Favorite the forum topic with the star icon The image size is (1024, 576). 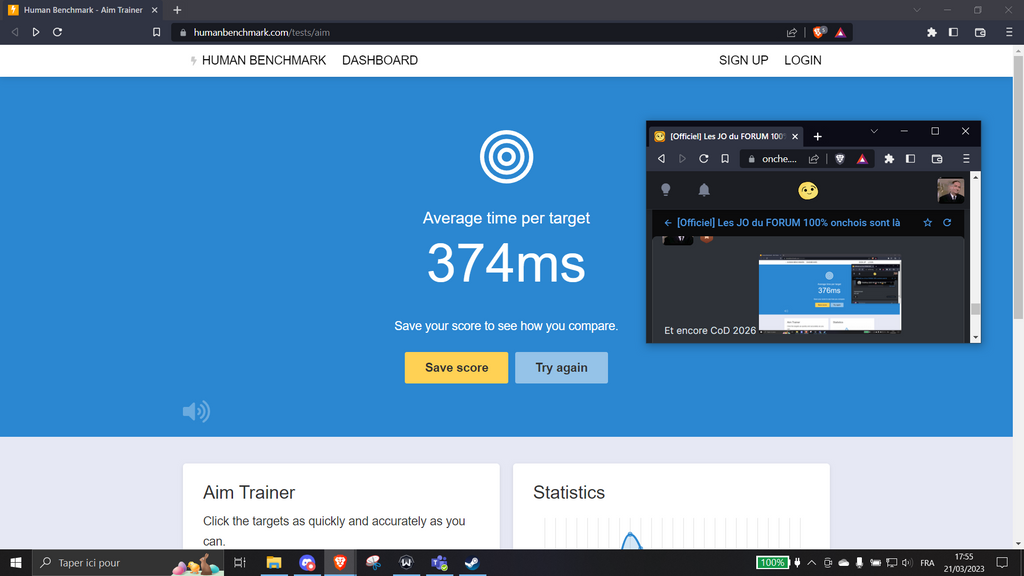coord(927,223)
